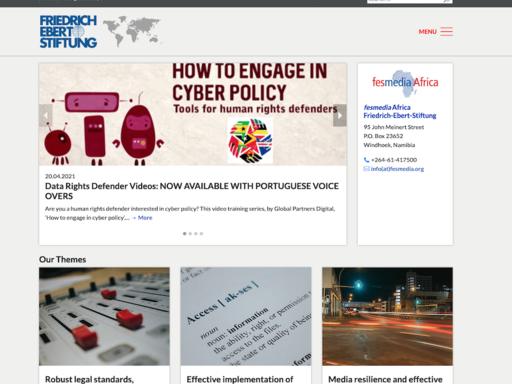Image resolution: width=512 pixels, height=384 pixels.
Task: Click the phone number +264-61-417500
Action: 394,160
